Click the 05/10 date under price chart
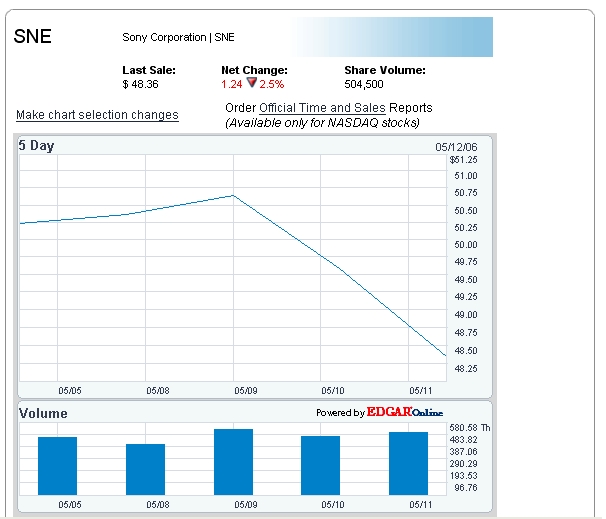 tap(333, 391)
